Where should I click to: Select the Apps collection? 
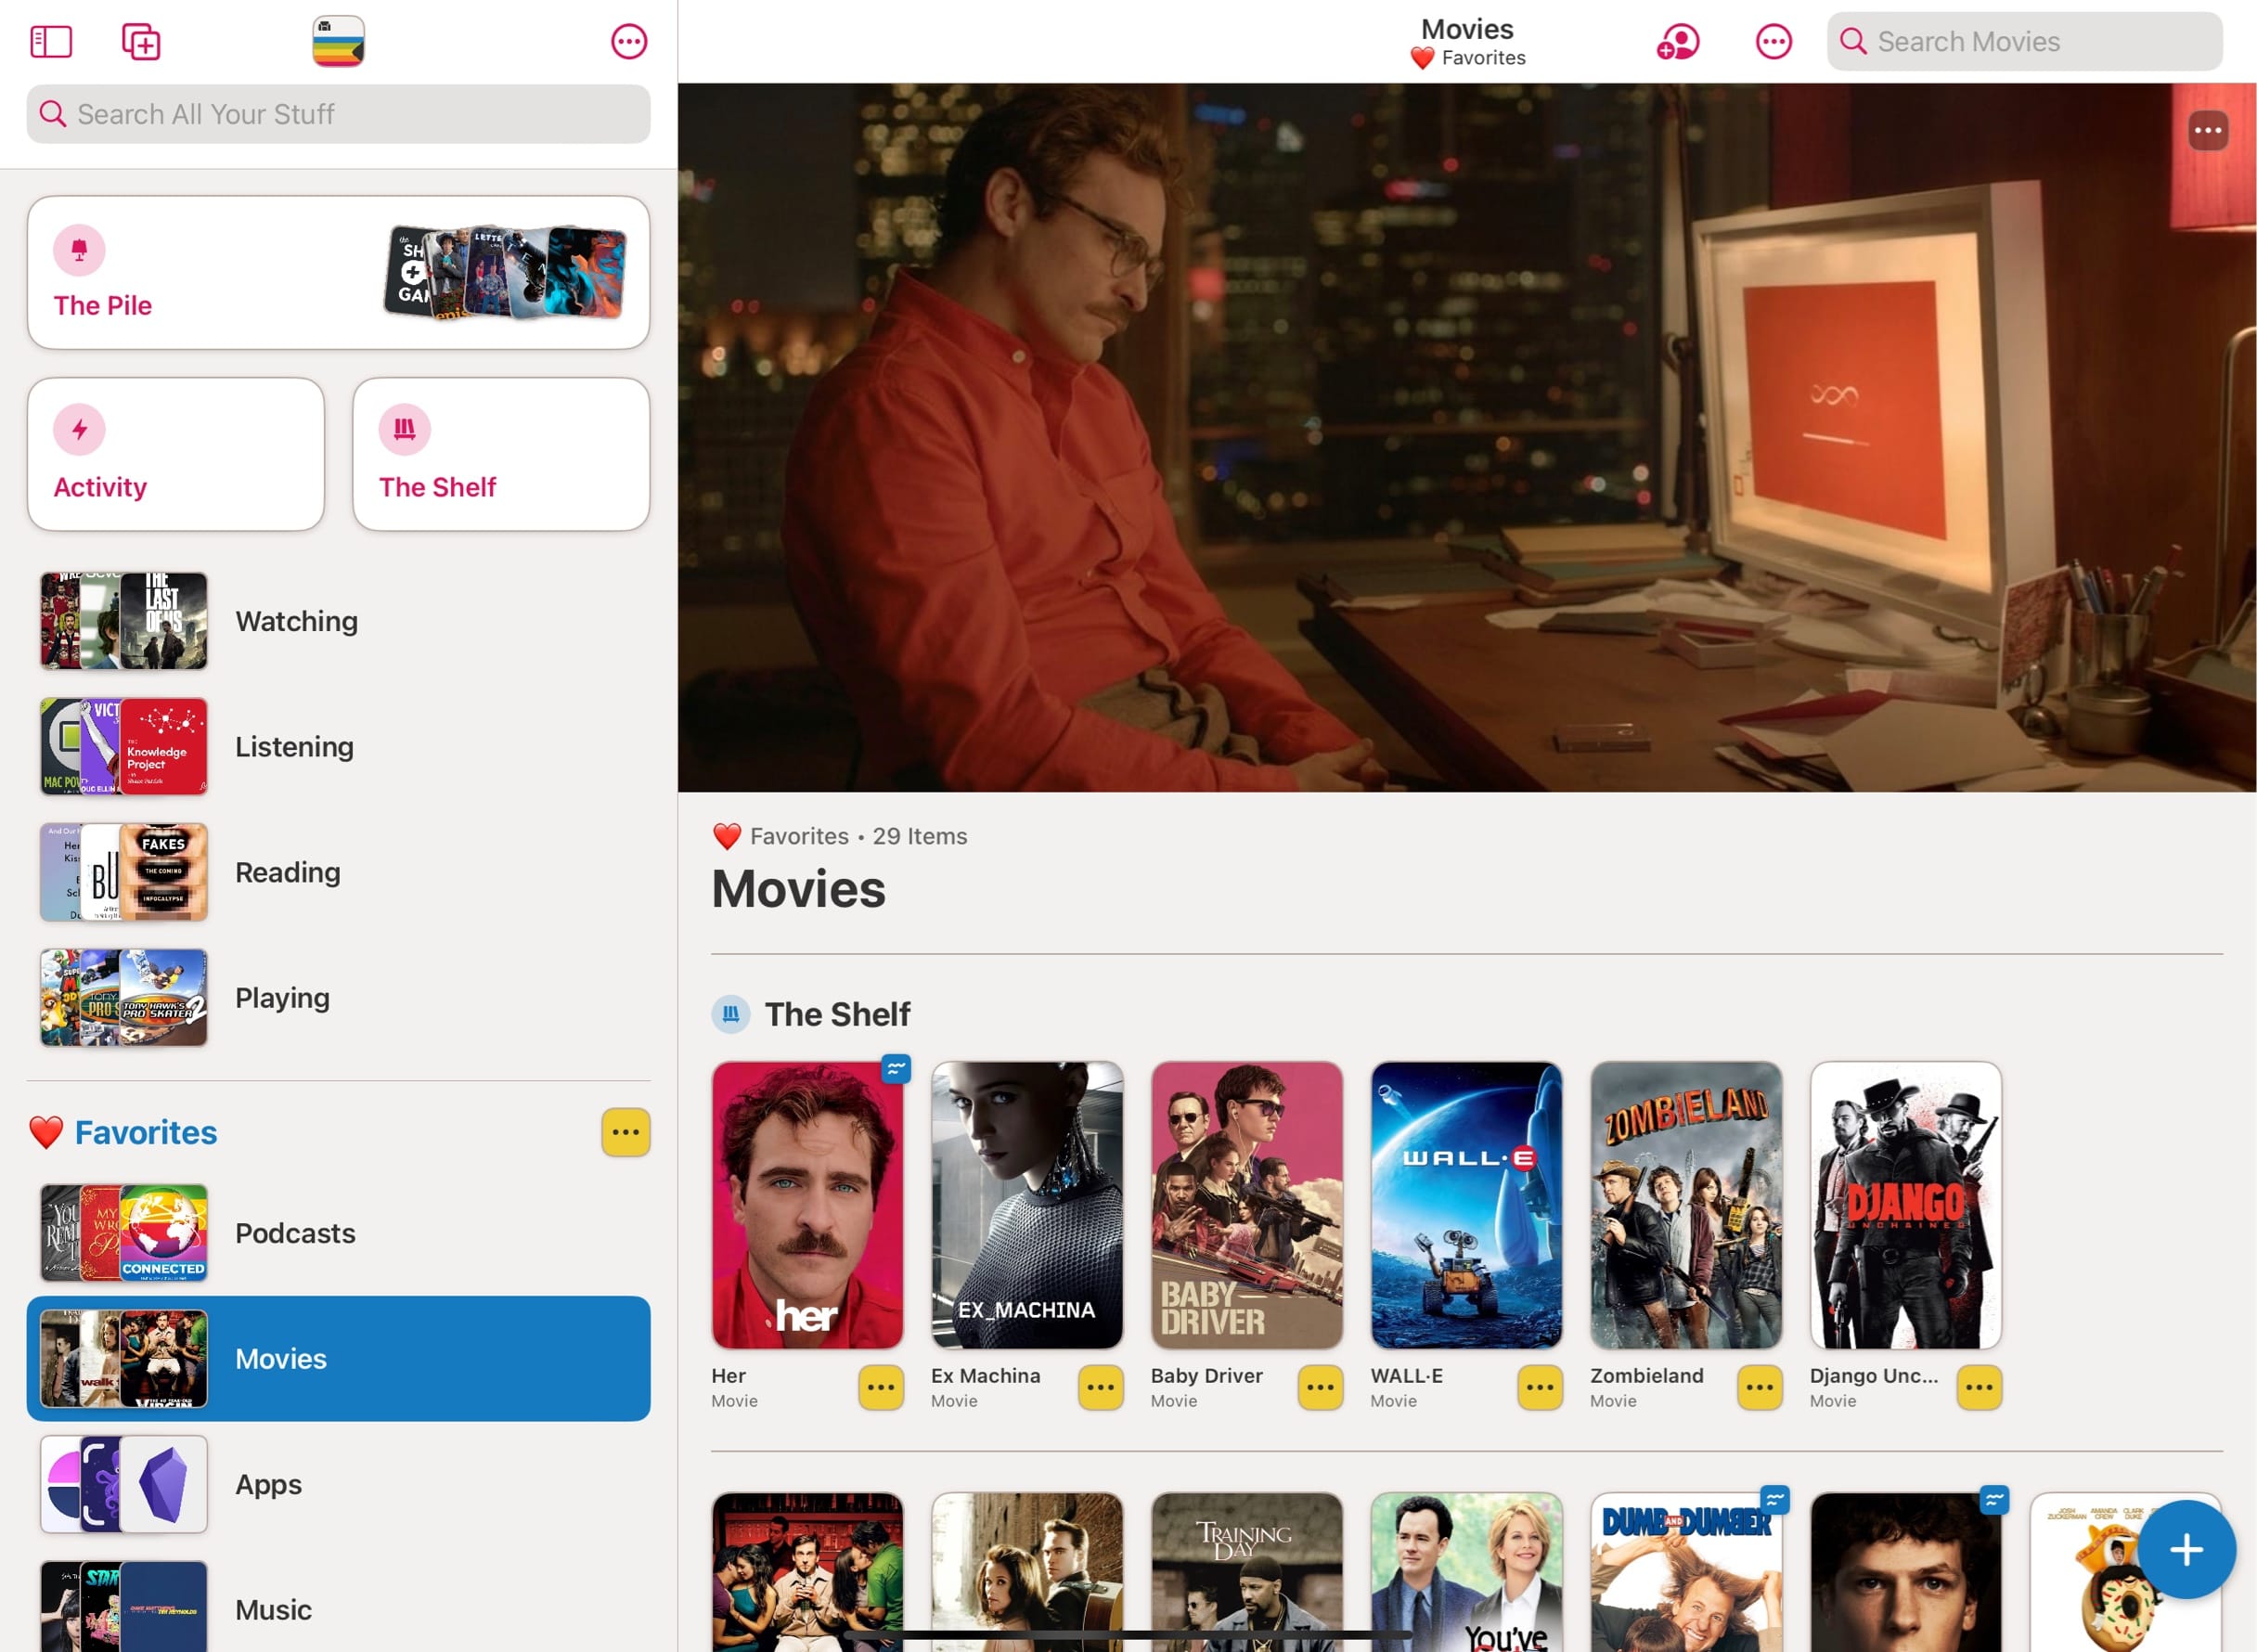pos(338,1484)
